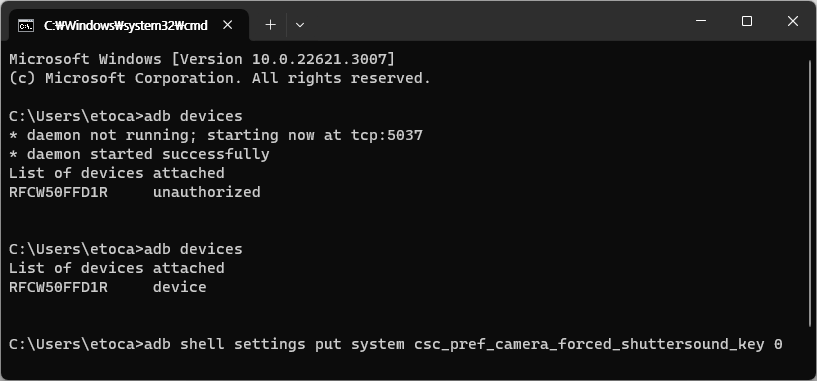817x381 pixels.
Task: Click the csc_pref_camera_forced_shuttersound_key text
Action: (x=589, y=345)
